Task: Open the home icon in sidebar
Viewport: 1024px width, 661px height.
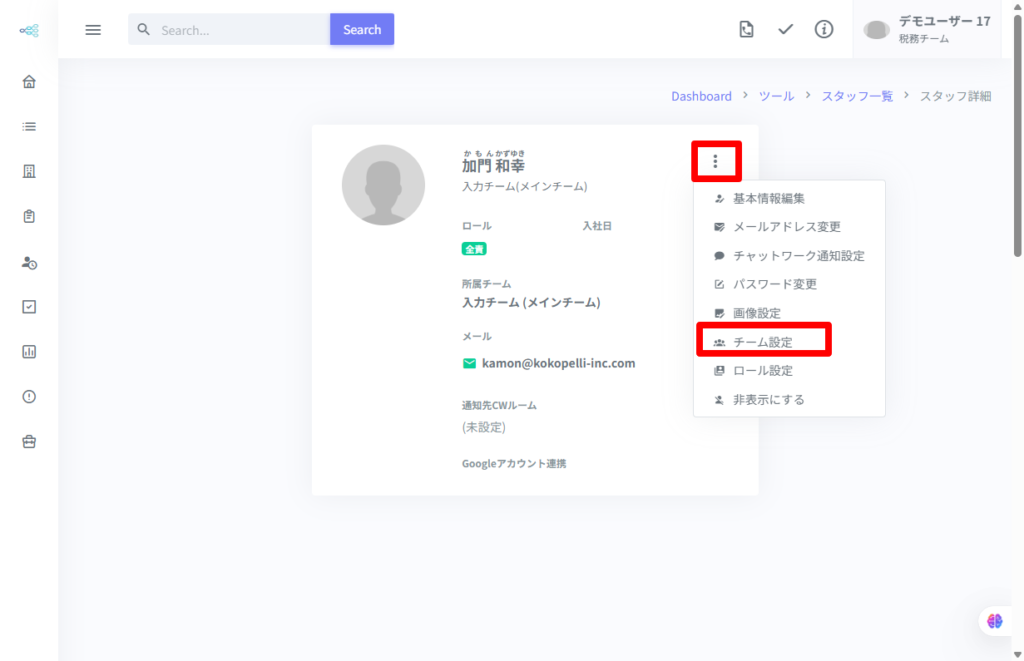Action: point(29,82)
